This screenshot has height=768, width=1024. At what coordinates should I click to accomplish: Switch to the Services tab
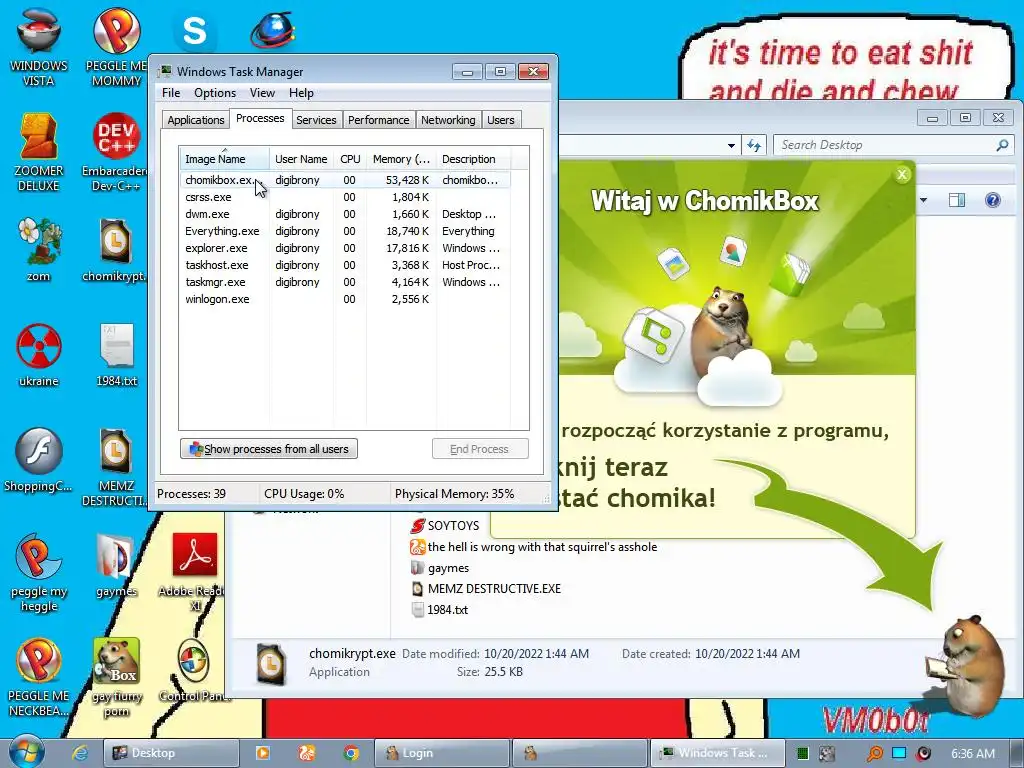316,120
